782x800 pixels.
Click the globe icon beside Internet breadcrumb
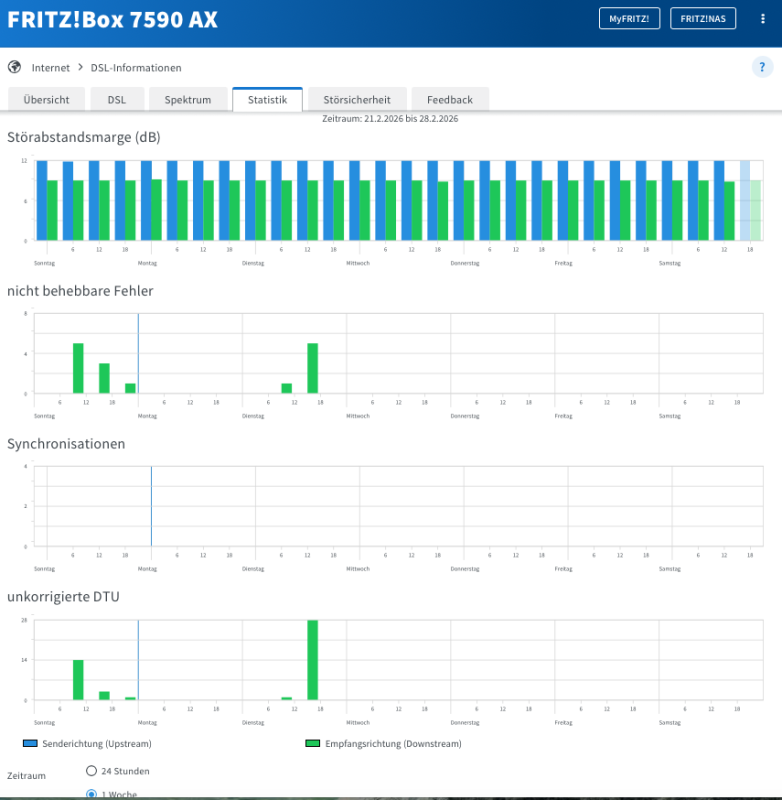point(14,67)
